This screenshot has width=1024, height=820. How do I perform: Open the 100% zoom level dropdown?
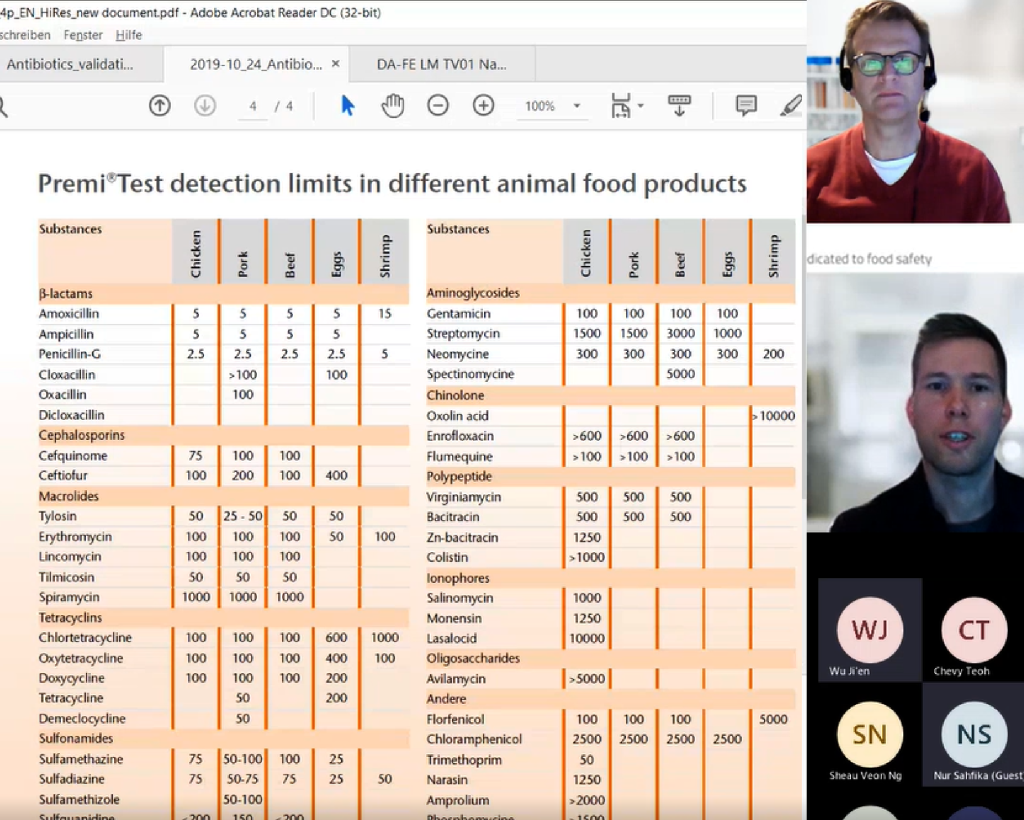pos(576,106)
